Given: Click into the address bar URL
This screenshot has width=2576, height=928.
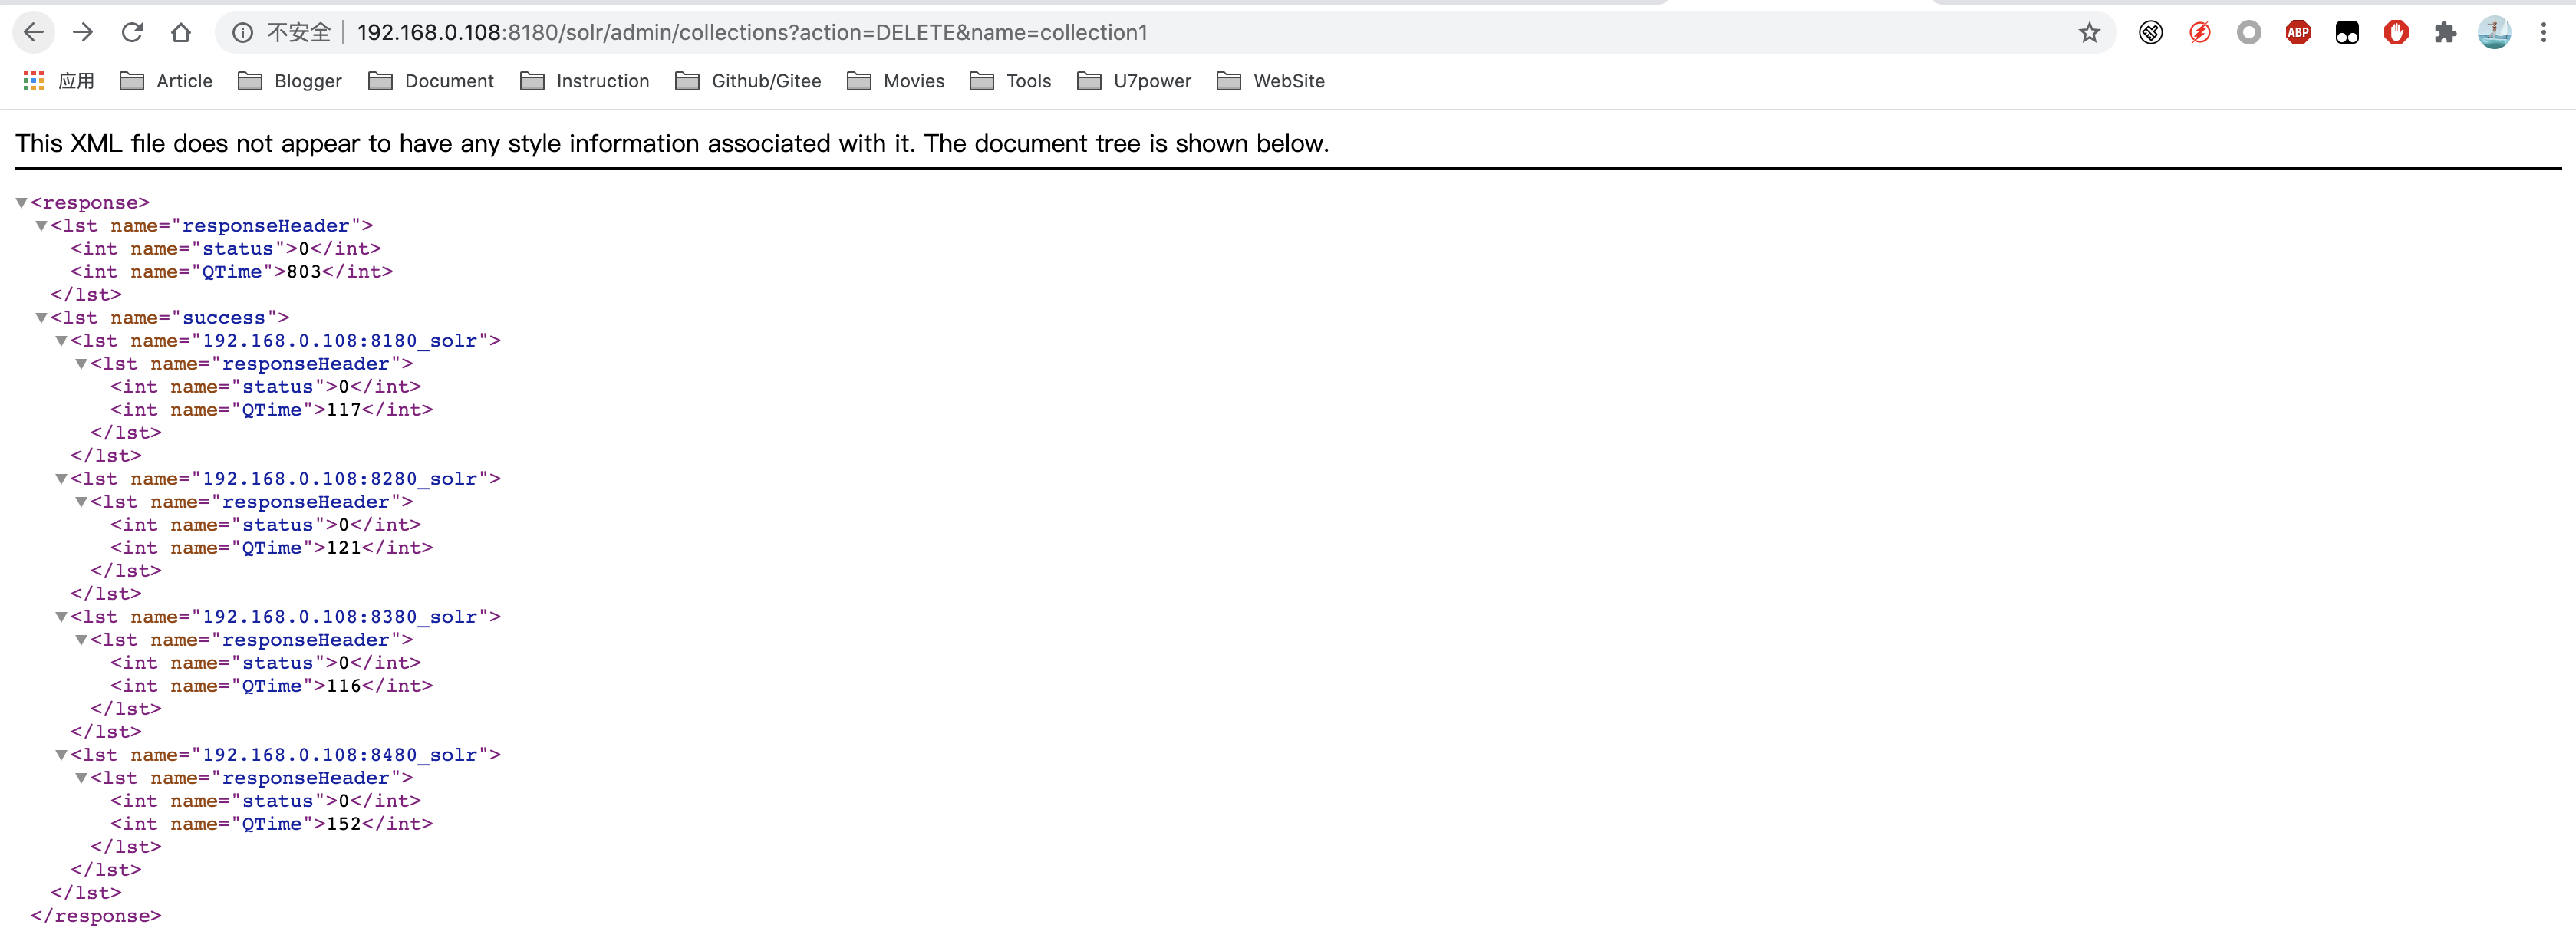Looking at the screenshot, I should [750, 32].
